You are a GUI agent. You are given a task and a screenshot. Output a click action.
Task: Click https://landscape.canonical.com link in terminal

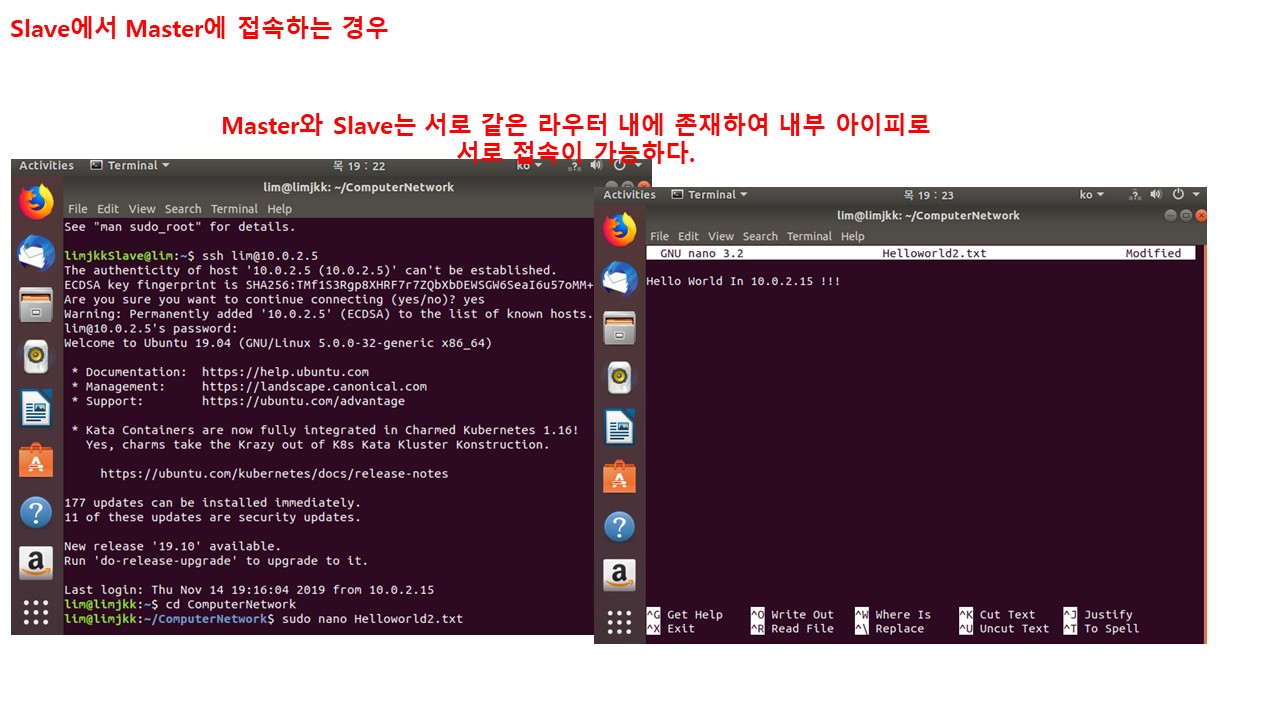[314, 386]
